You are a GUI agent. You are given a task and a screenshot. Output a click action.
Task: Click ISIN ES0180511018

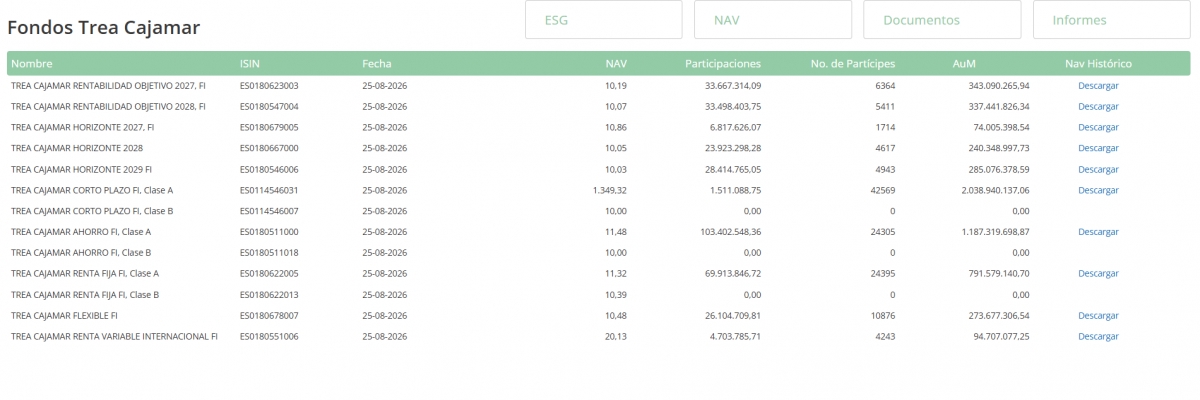(269, 253)
